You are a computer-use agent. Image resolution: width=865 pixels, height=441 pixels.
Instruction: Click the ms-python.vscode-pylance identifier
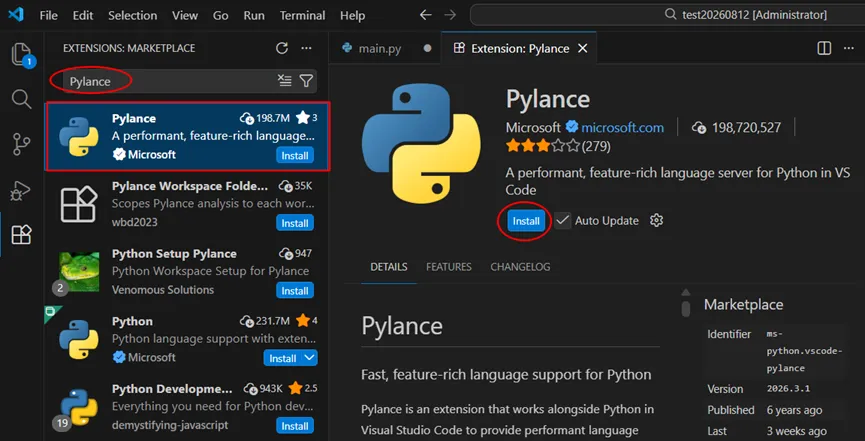click(805, 351)
